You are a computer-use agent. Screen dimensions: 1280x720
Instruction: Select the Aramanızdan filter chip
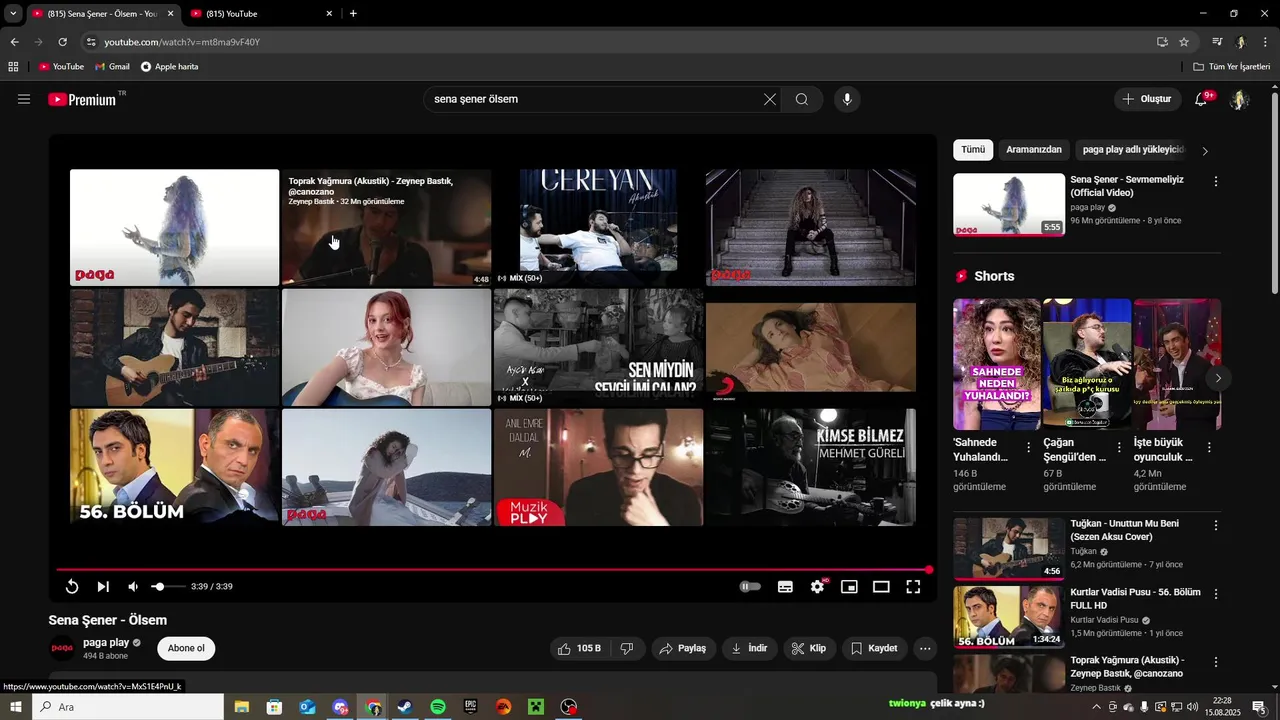click(x=1034, y=150)
